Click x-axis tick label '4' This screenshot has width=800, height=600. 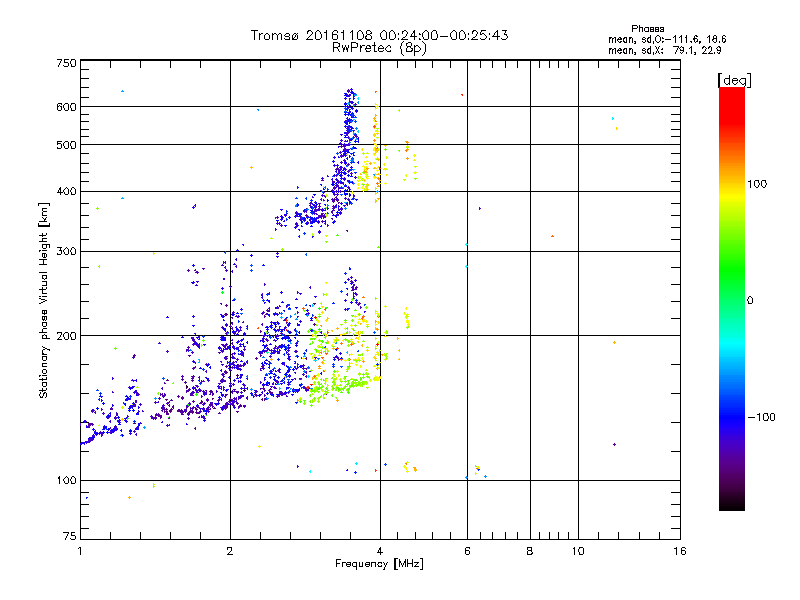380,551
